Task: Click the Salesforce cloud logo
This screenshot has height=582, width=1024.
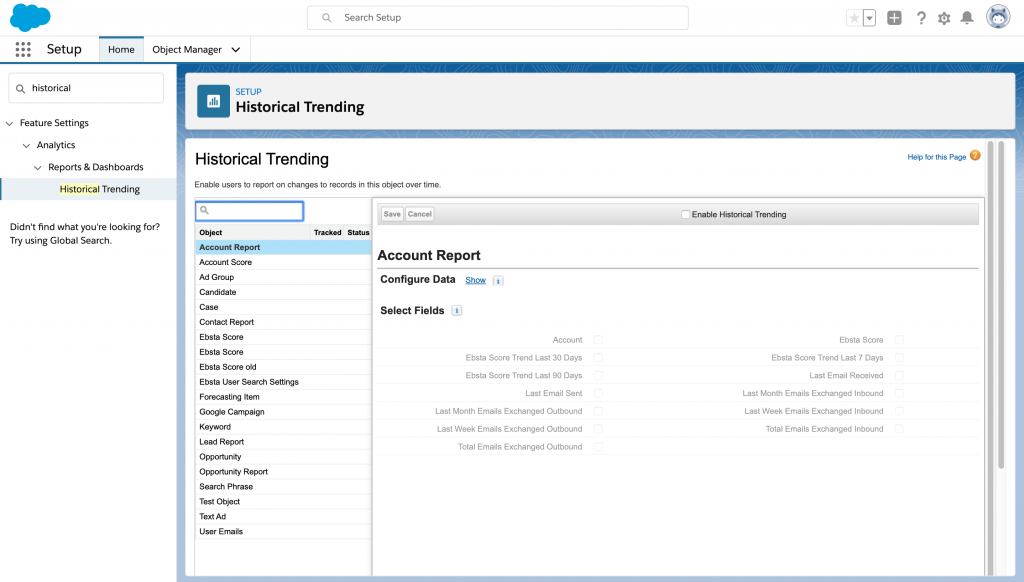Action: pos(30,17)
